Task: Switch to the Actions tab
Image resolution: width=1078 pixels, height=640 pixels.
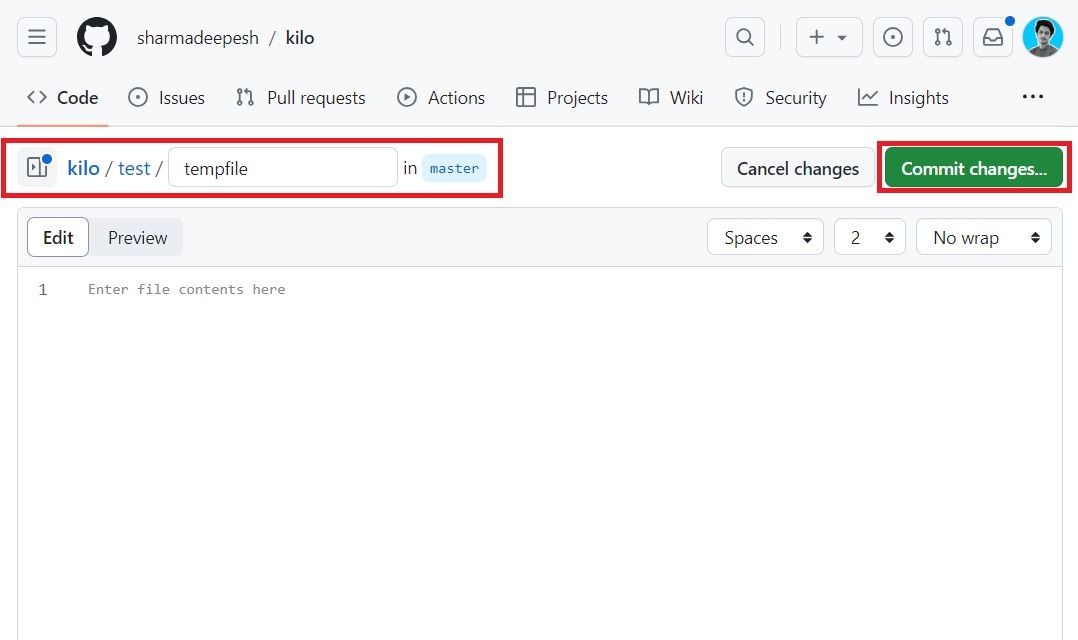Action: coord(441,97)
